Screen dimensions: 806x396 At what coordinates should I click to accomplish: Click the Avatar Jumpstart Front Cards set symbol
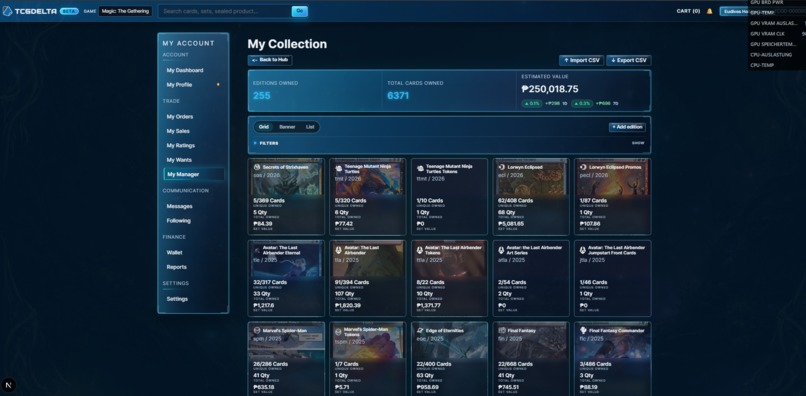coord(583,250)
